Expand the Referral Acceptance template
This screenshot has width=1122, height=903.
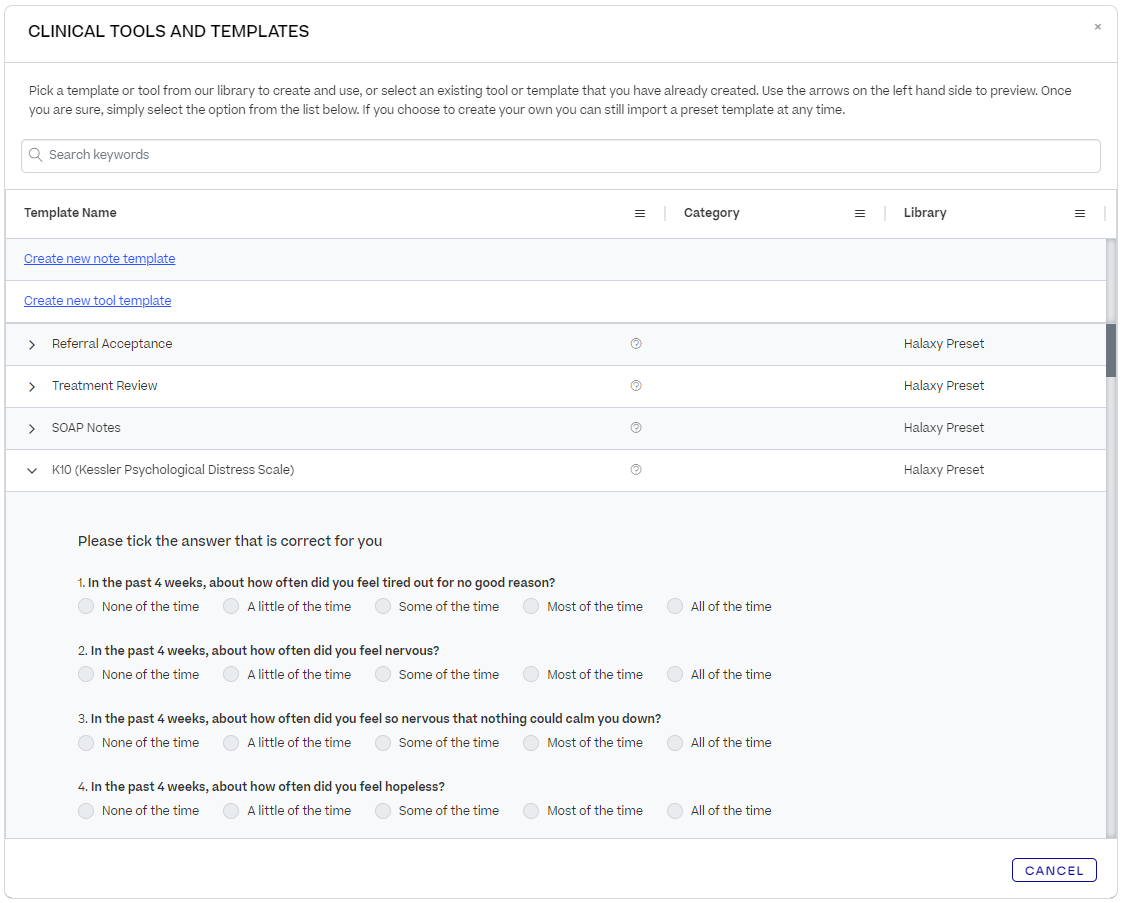[x=32, y=343]
